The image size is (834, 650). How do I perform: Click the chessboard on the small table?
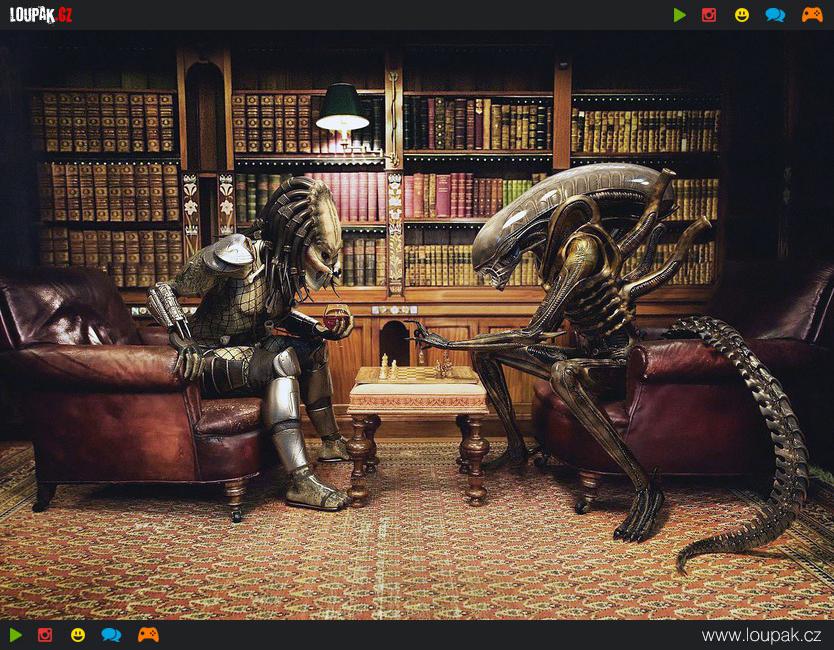(x=418, y=374)
